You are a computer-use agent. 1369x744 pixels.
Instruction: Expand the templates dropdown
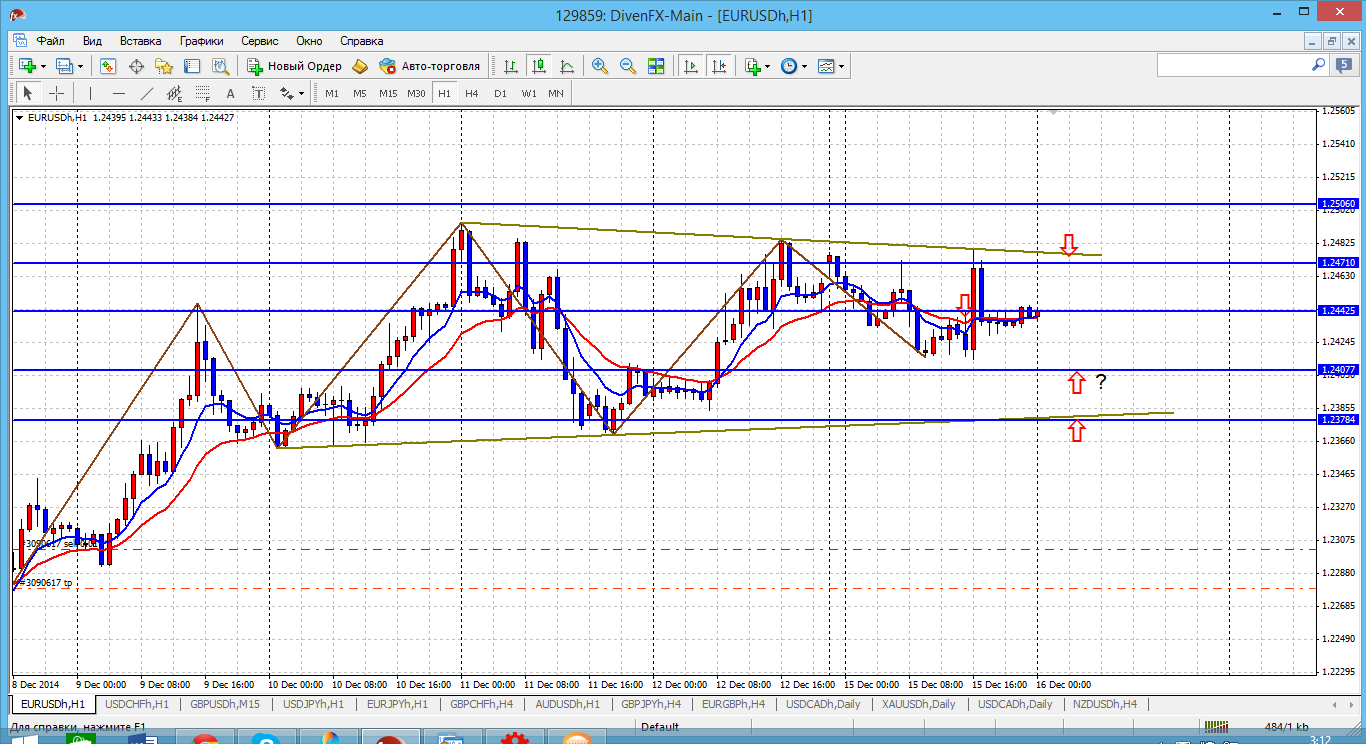tap(842, 66)
